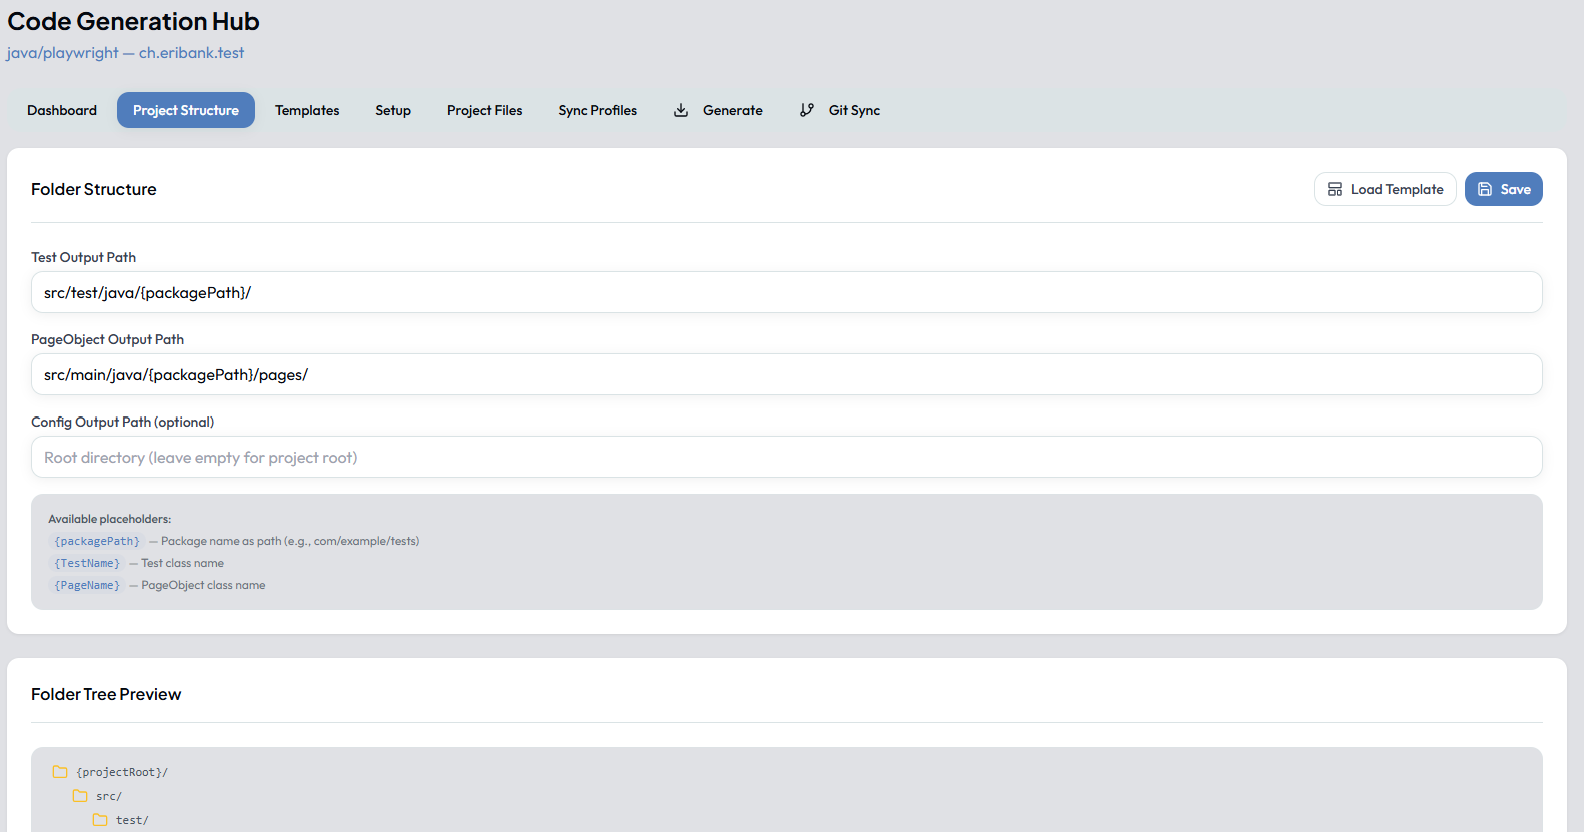Select the {projectRoot}/ tree row
The width and height of the screenshot is (1584, 832).
(110, 772)
